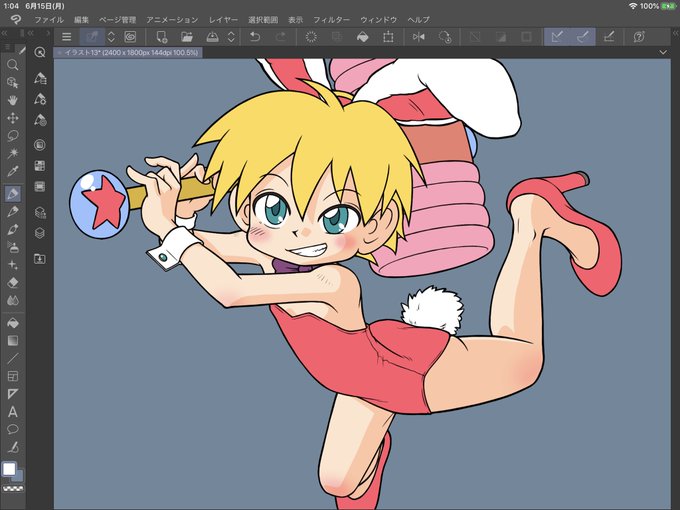Select the Lasso selection tool
This screenshot has width=680, height=510.
point(13,136)
